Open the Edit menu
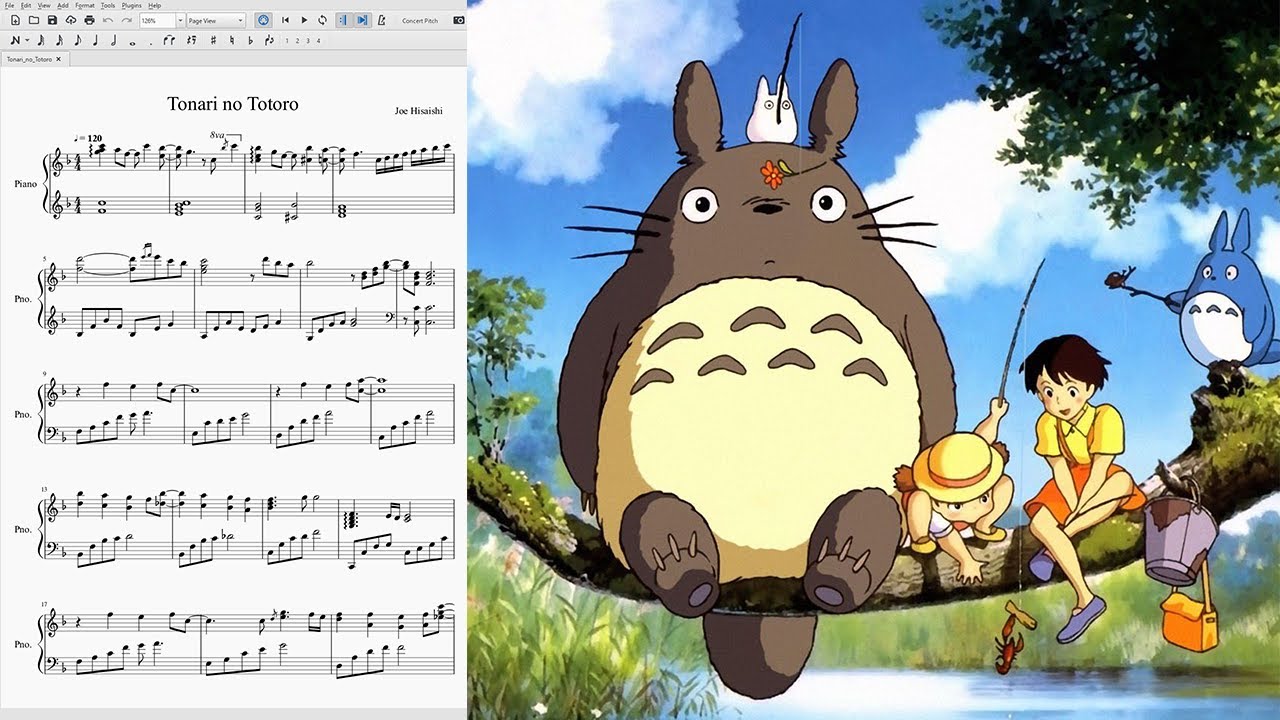The height and width of the screenshot is (720, 1280). 26,6
